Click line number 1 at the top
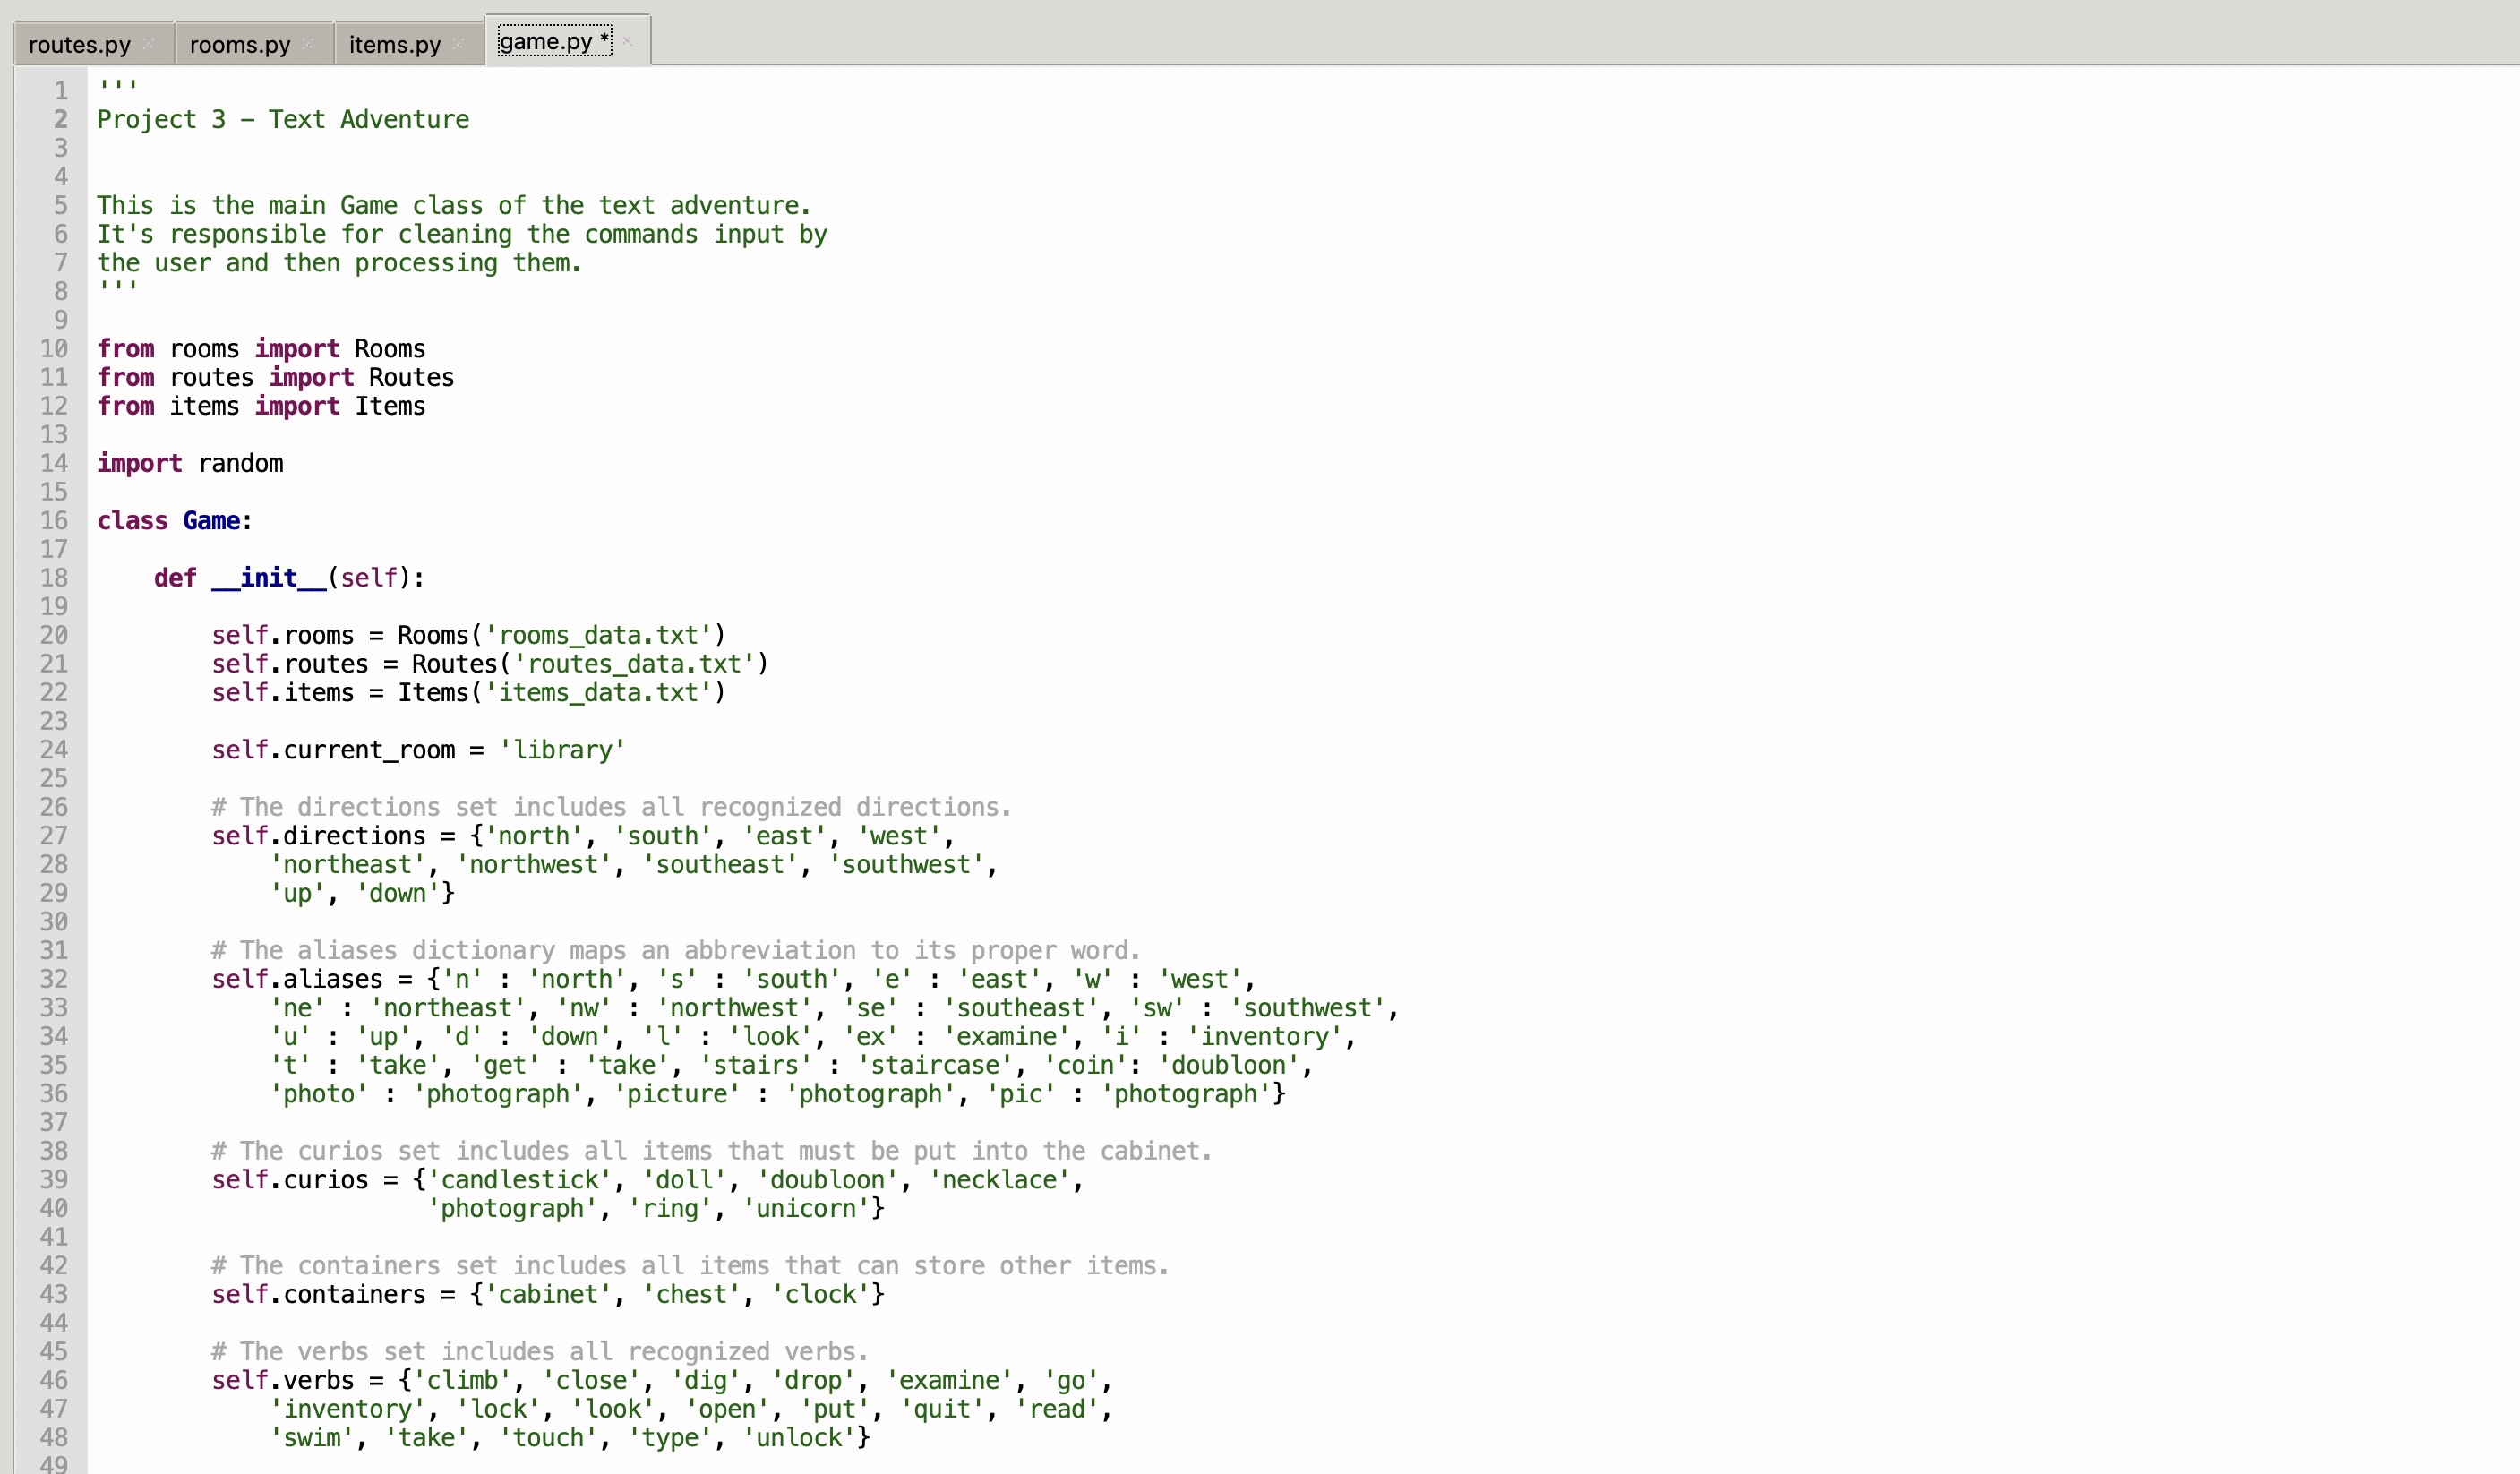This screenshot has height=1474, width=2520. pyautogui.click(x=60, y=90)
